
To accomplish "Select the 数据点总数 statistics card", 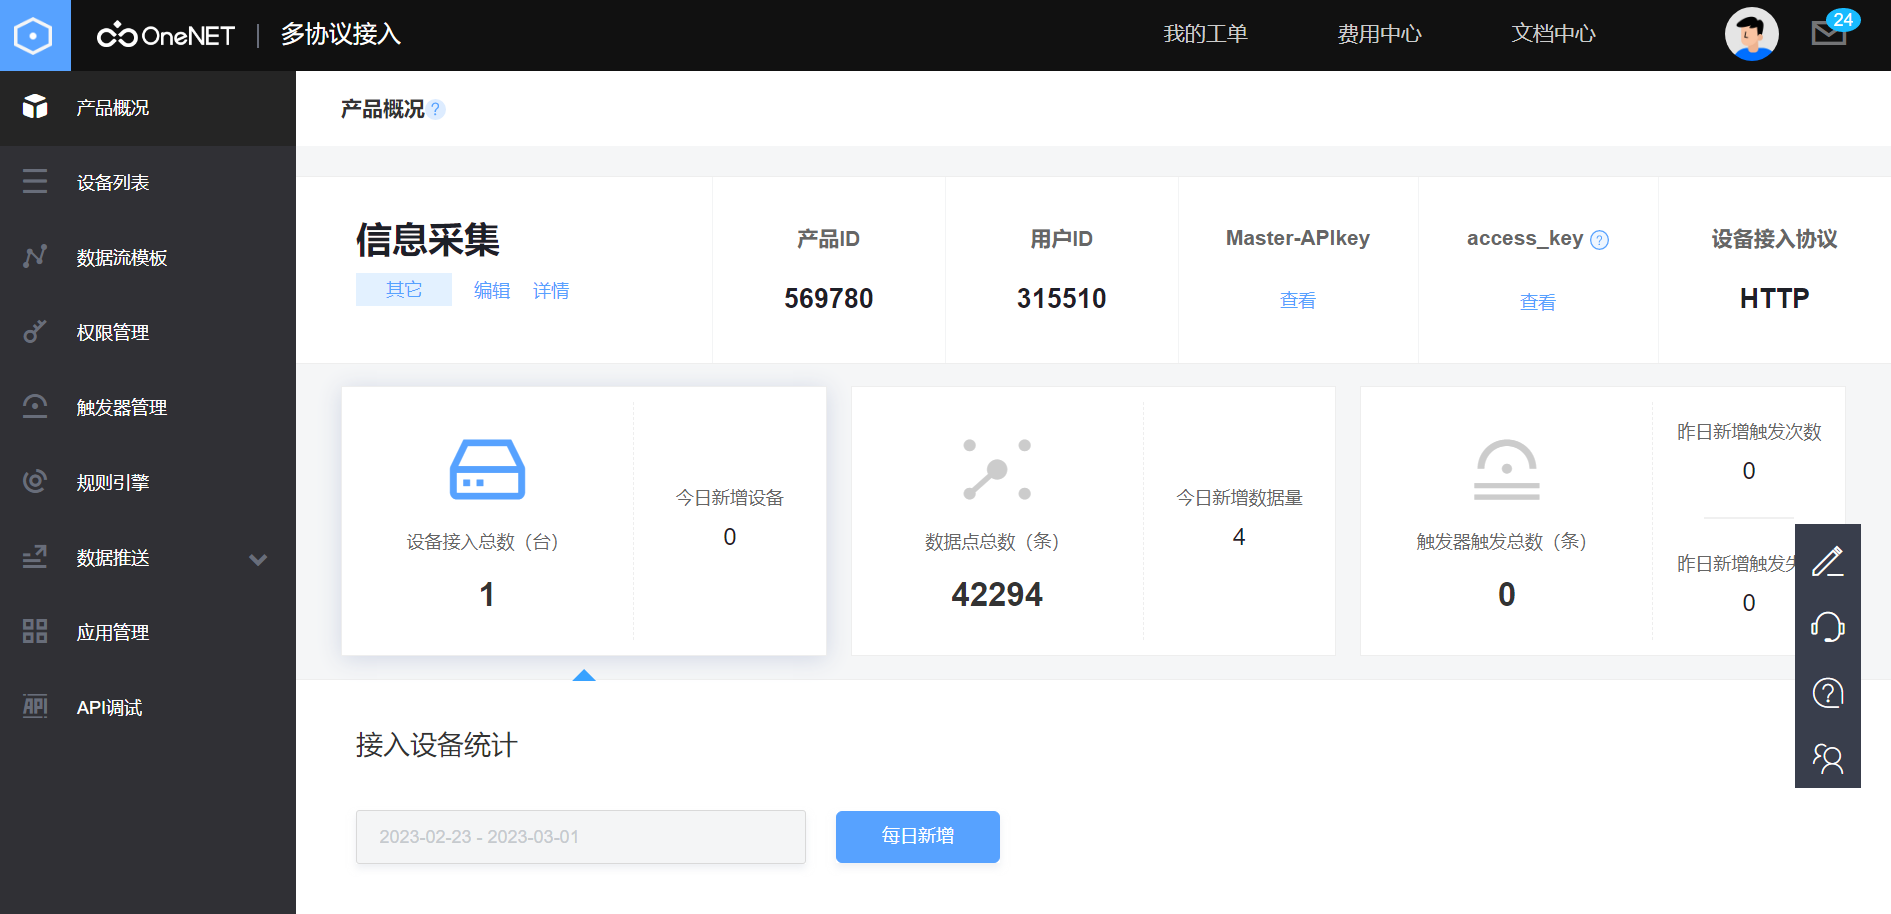I will coord(1093,521).
